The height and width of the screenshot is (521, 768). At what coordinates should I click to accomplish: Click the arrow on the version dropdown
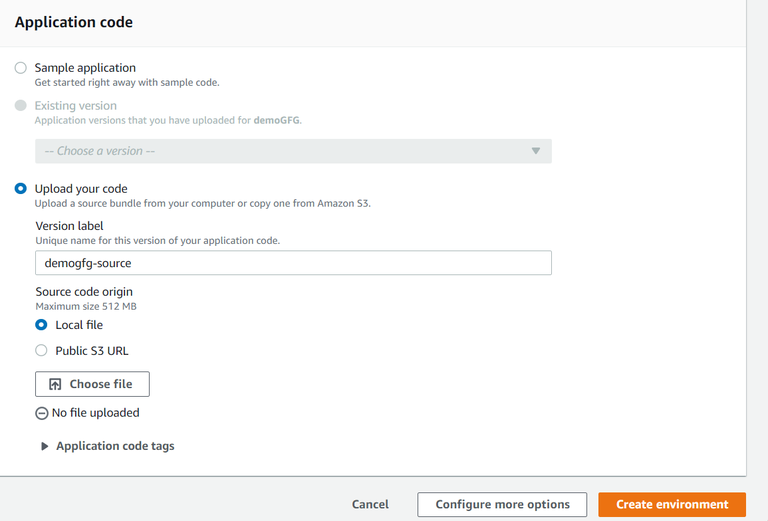(536, 151)
